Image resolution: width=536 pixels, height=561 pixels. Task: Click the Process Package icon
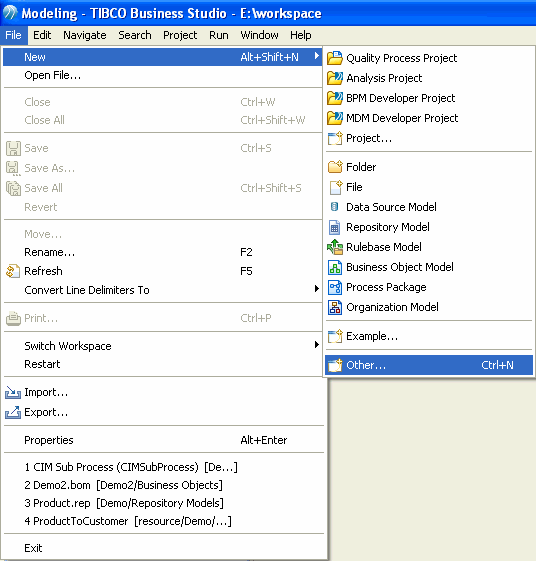[x=335, y=287]
